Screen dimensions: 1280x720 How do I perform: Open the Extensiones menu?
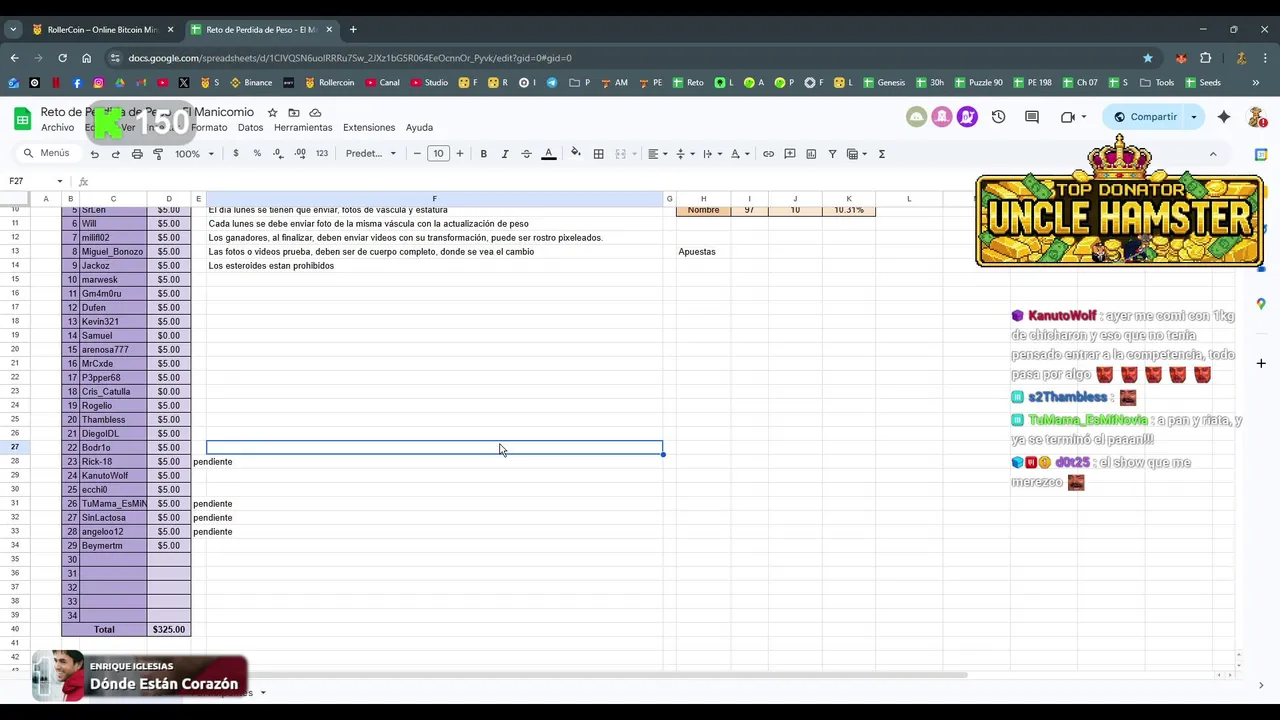coord(369,128)
